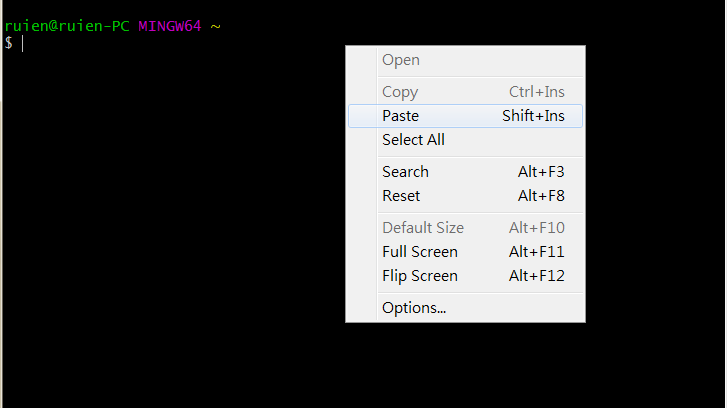Click the Default Size menu entry
Image resolution: width=727 pixels, height=408 pixels.
[x=423, y=228]
